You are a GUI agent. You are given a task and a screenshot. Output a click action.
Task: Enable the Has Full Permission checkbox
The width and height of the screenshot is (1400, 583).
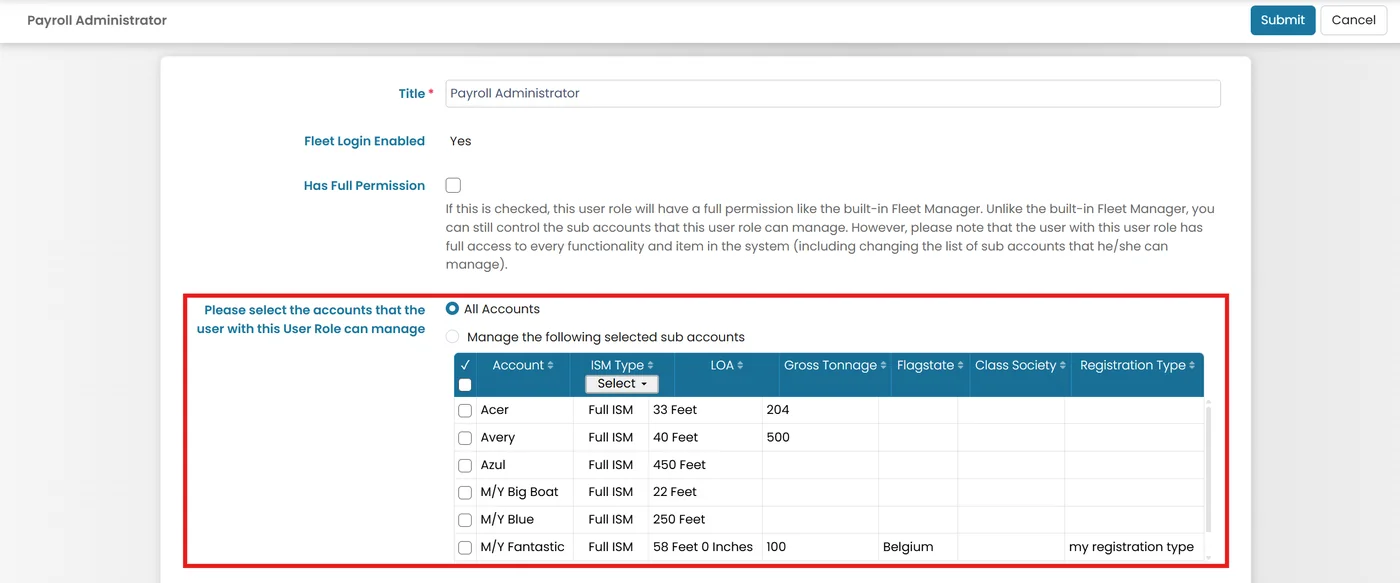(x=453, y=185)
